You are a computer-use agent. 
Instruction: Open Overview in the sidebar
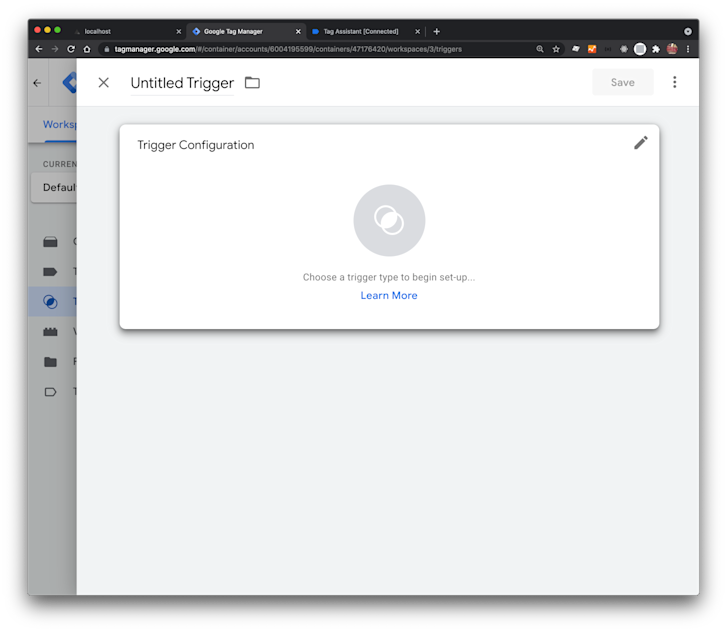53,242
